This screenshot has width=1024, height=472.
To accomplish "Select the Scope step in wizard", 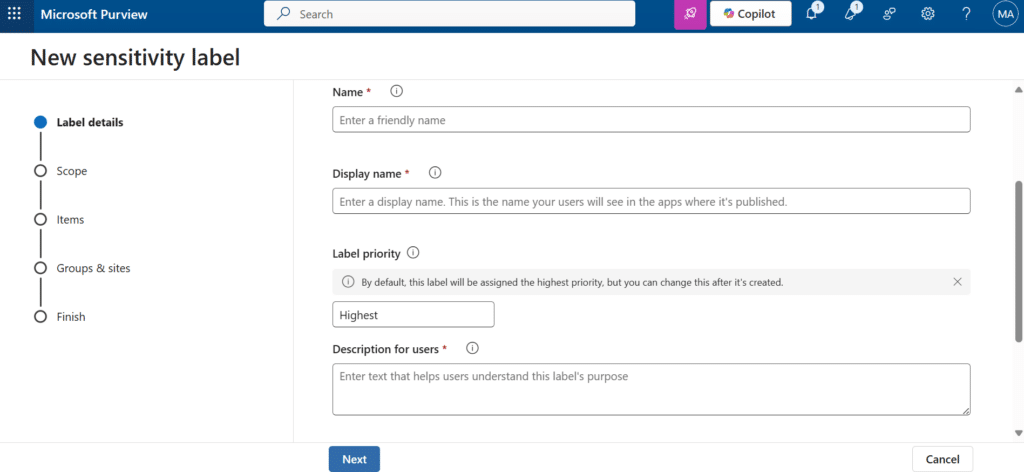I will [71, 171].
